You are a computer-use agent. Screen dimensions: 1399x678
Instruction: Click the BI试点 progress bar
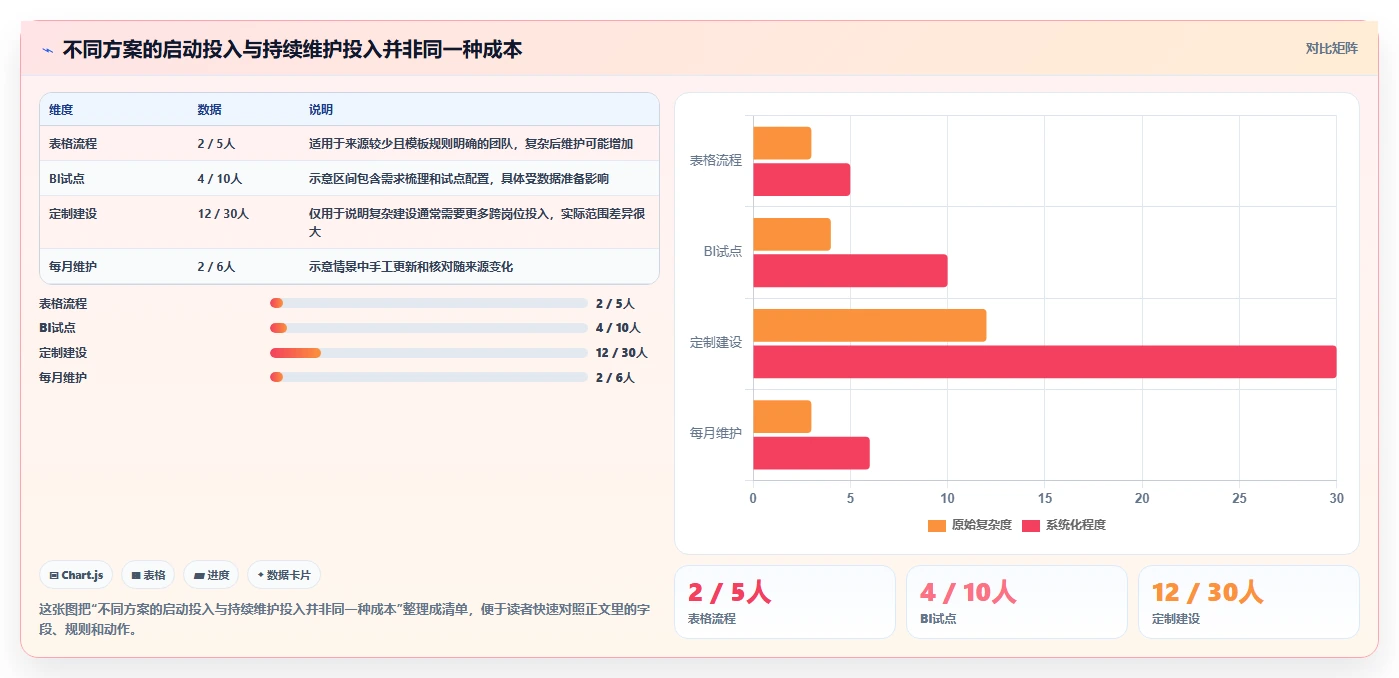429,328
